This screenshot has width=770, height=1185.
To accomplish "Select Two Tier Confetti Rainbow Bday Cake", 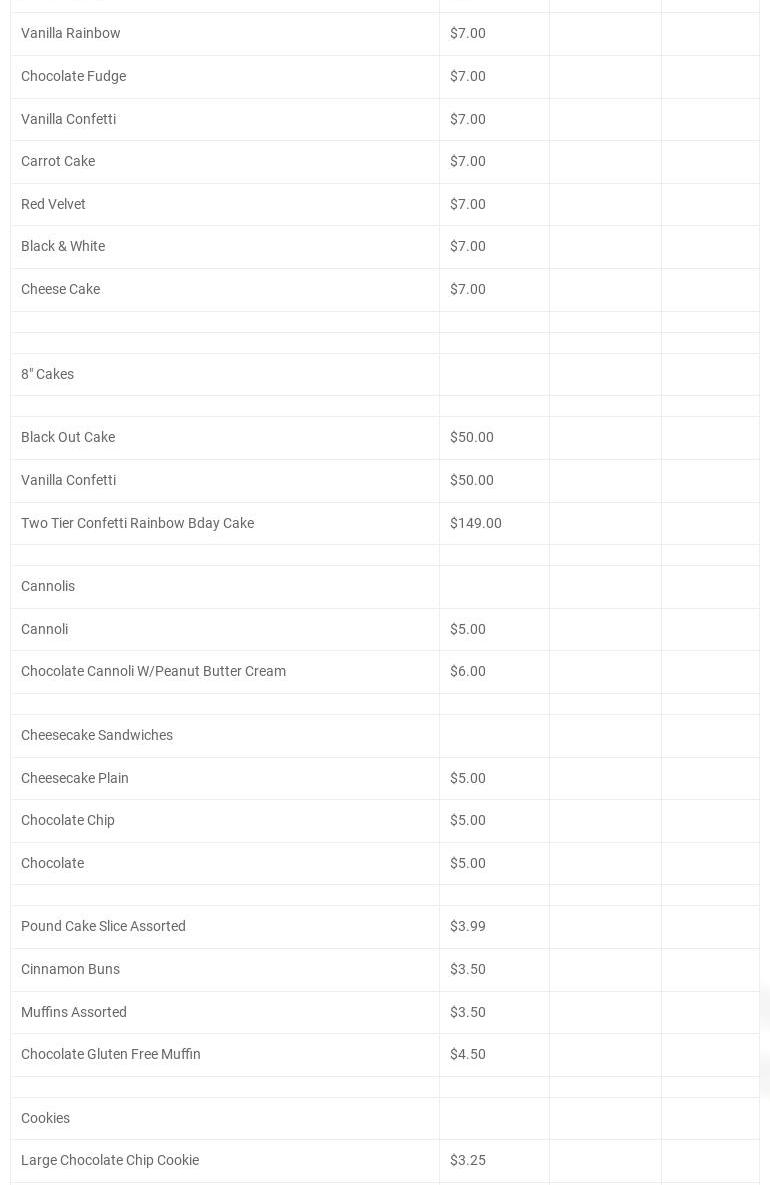I will tap(137, 523).
